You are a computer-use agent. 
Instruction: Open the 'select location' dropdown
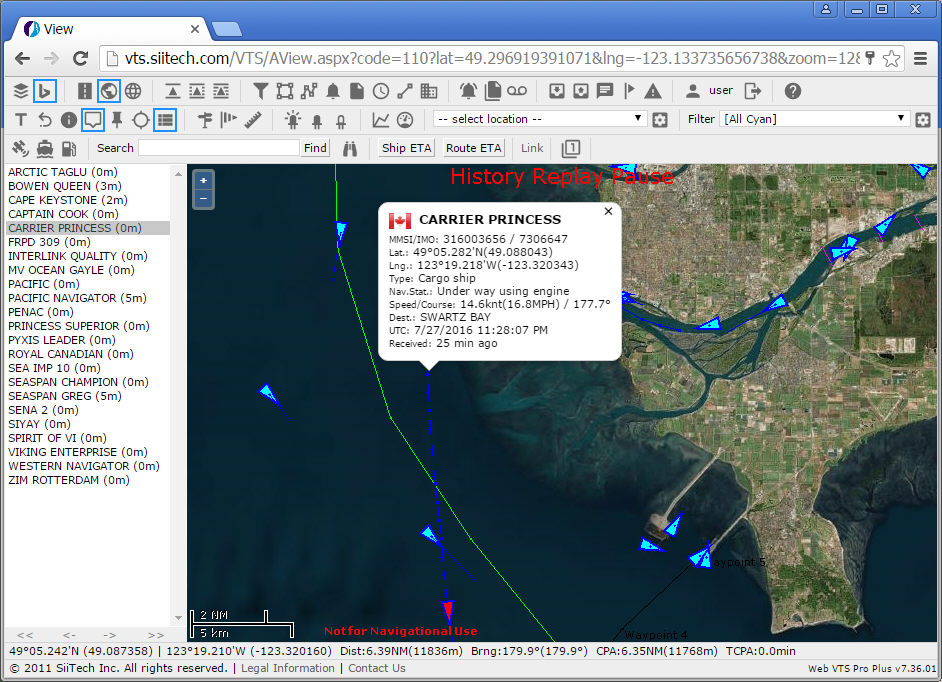(539, 119)
